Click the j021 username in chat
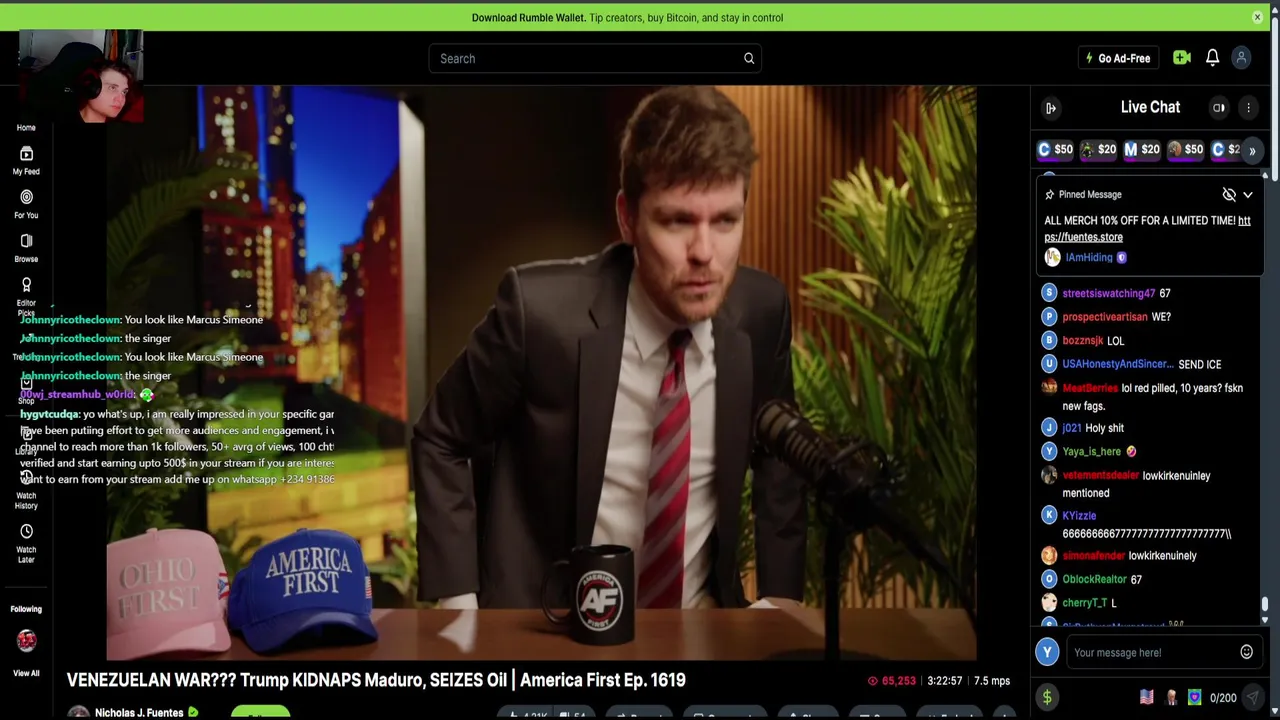 click(x=1071, y=428)
